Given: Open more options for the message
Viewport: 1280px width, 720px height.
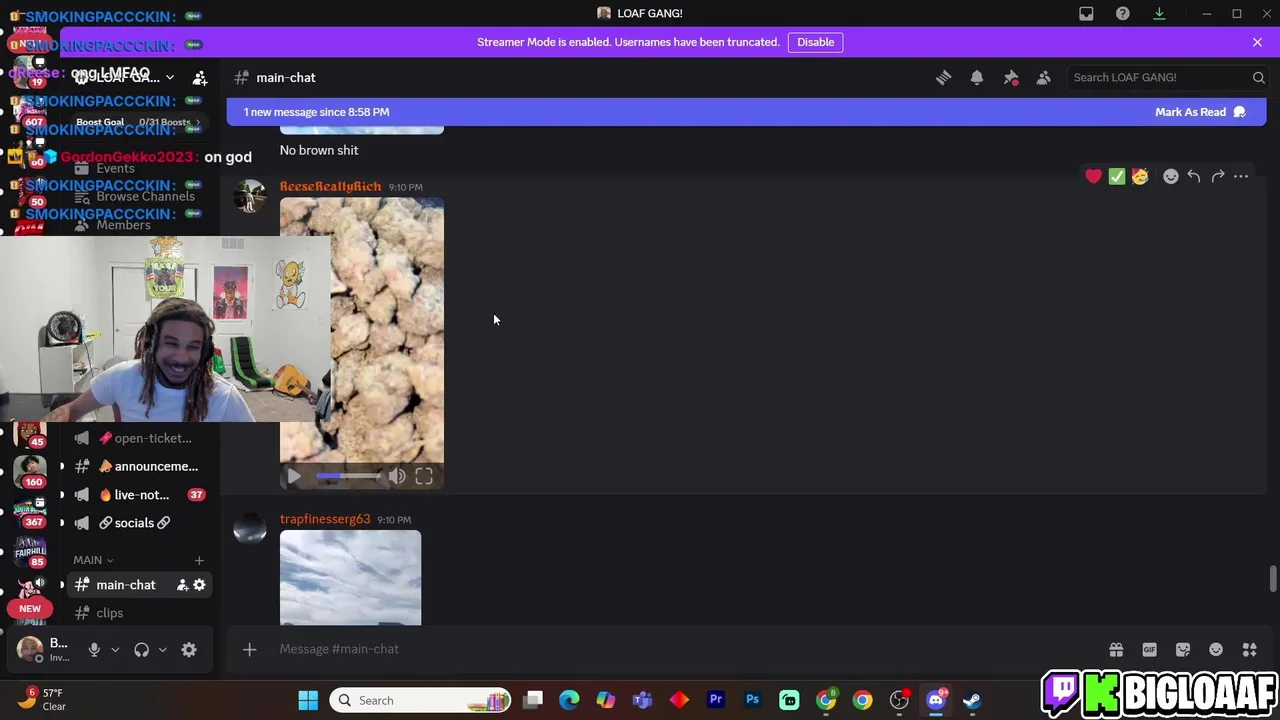Looking at the screenshot, I should pos(1241,177).
